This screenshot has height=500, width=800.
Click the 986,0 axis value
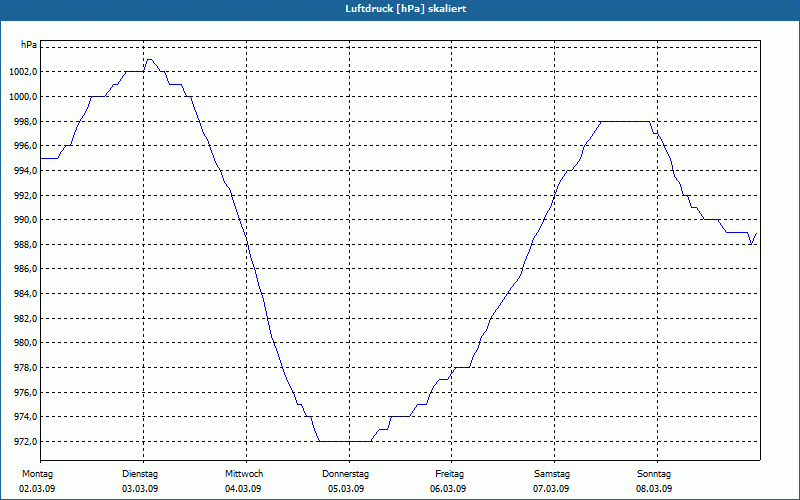pyautogui.click(x=26, y=269)
